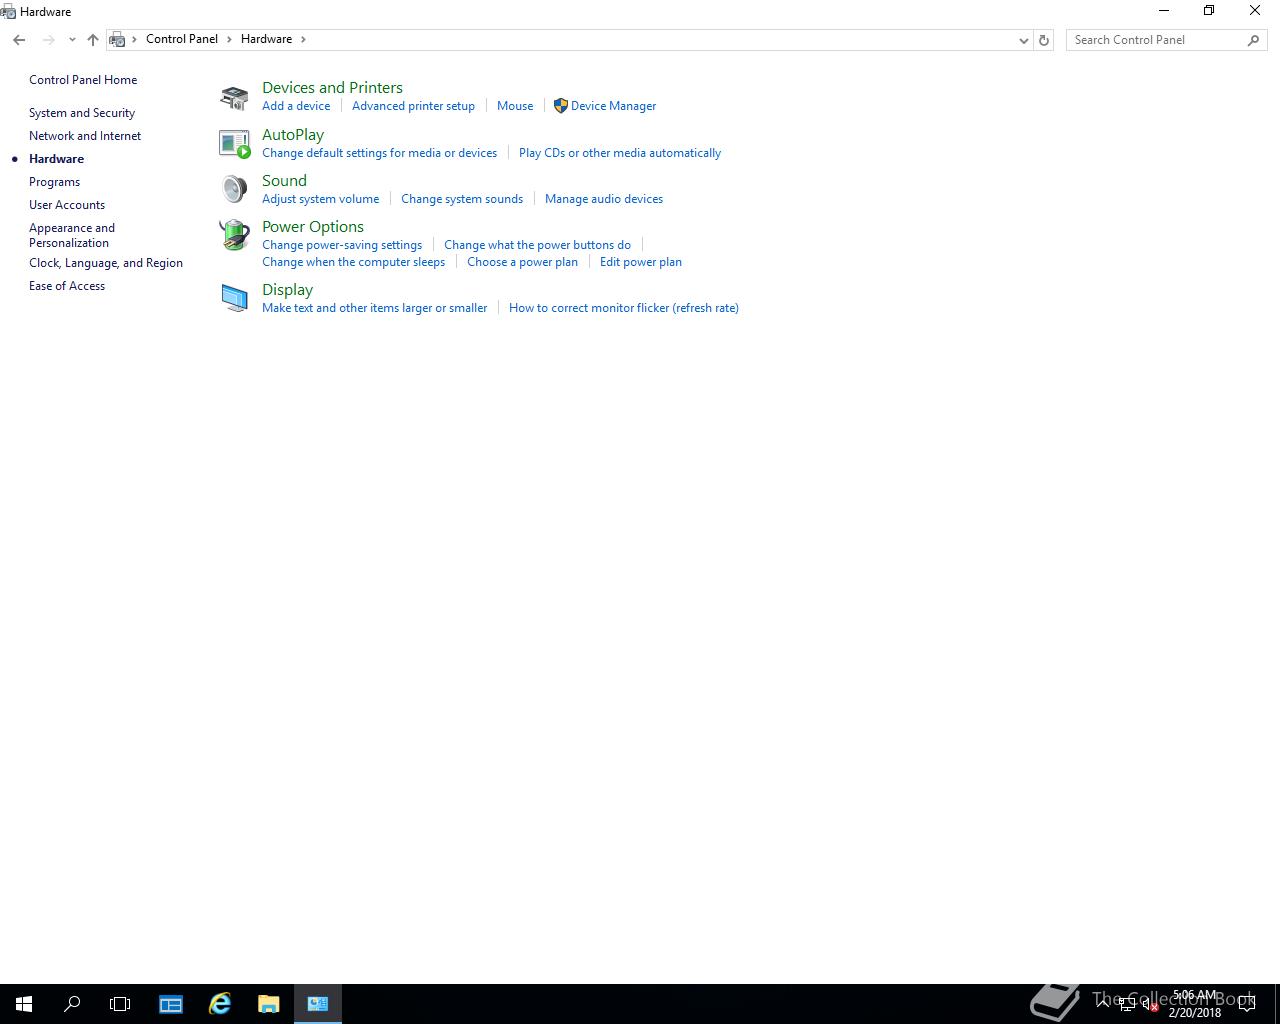Image resolution: width=1280 pixels, height=1024 pixels.
Task: Go back using the back arrow
Action: tap(19, 40)
